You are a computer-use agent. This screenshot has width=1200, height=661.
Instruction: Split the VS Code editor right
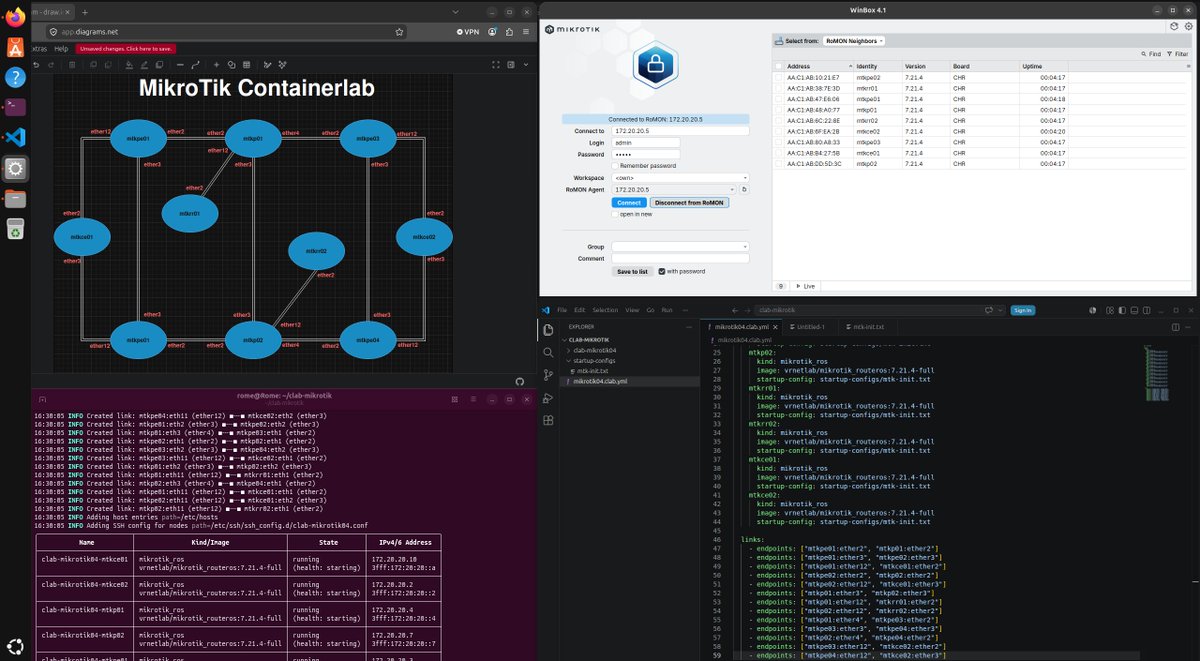pyautogui.click(x=1176, y=327)
